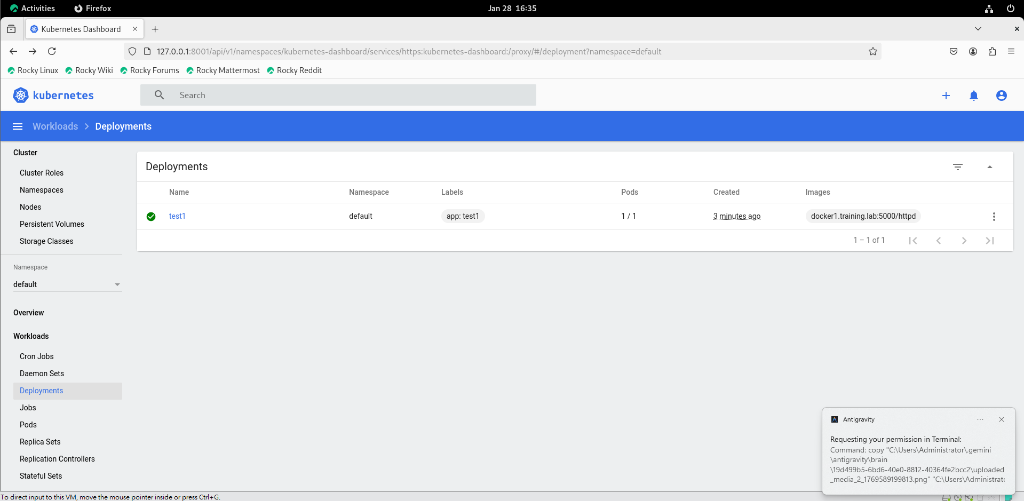Open the Firefox app menu in top bar
This screenshot has width=1024, height=501.
pyautogui.click(x=92, y=8)
